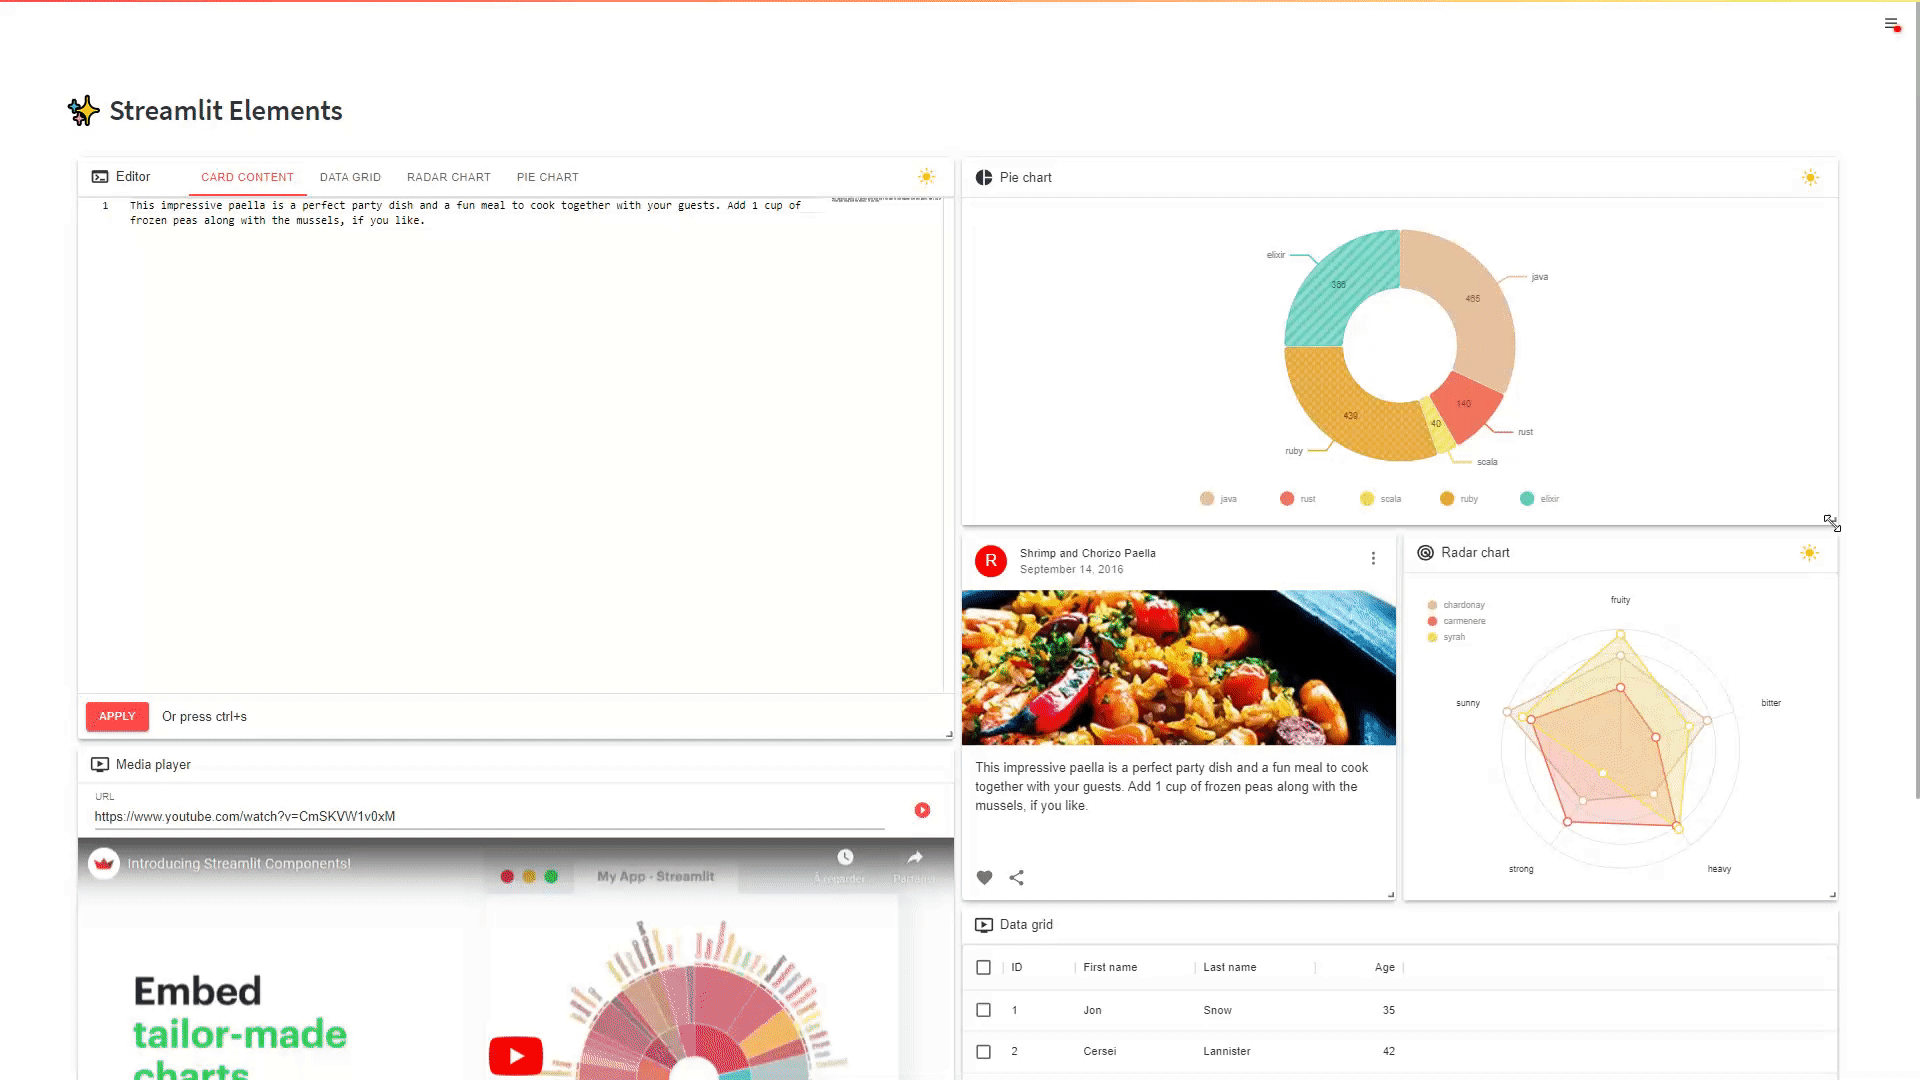Expand the DATA GRID tab dropdown

click(349, 177)
